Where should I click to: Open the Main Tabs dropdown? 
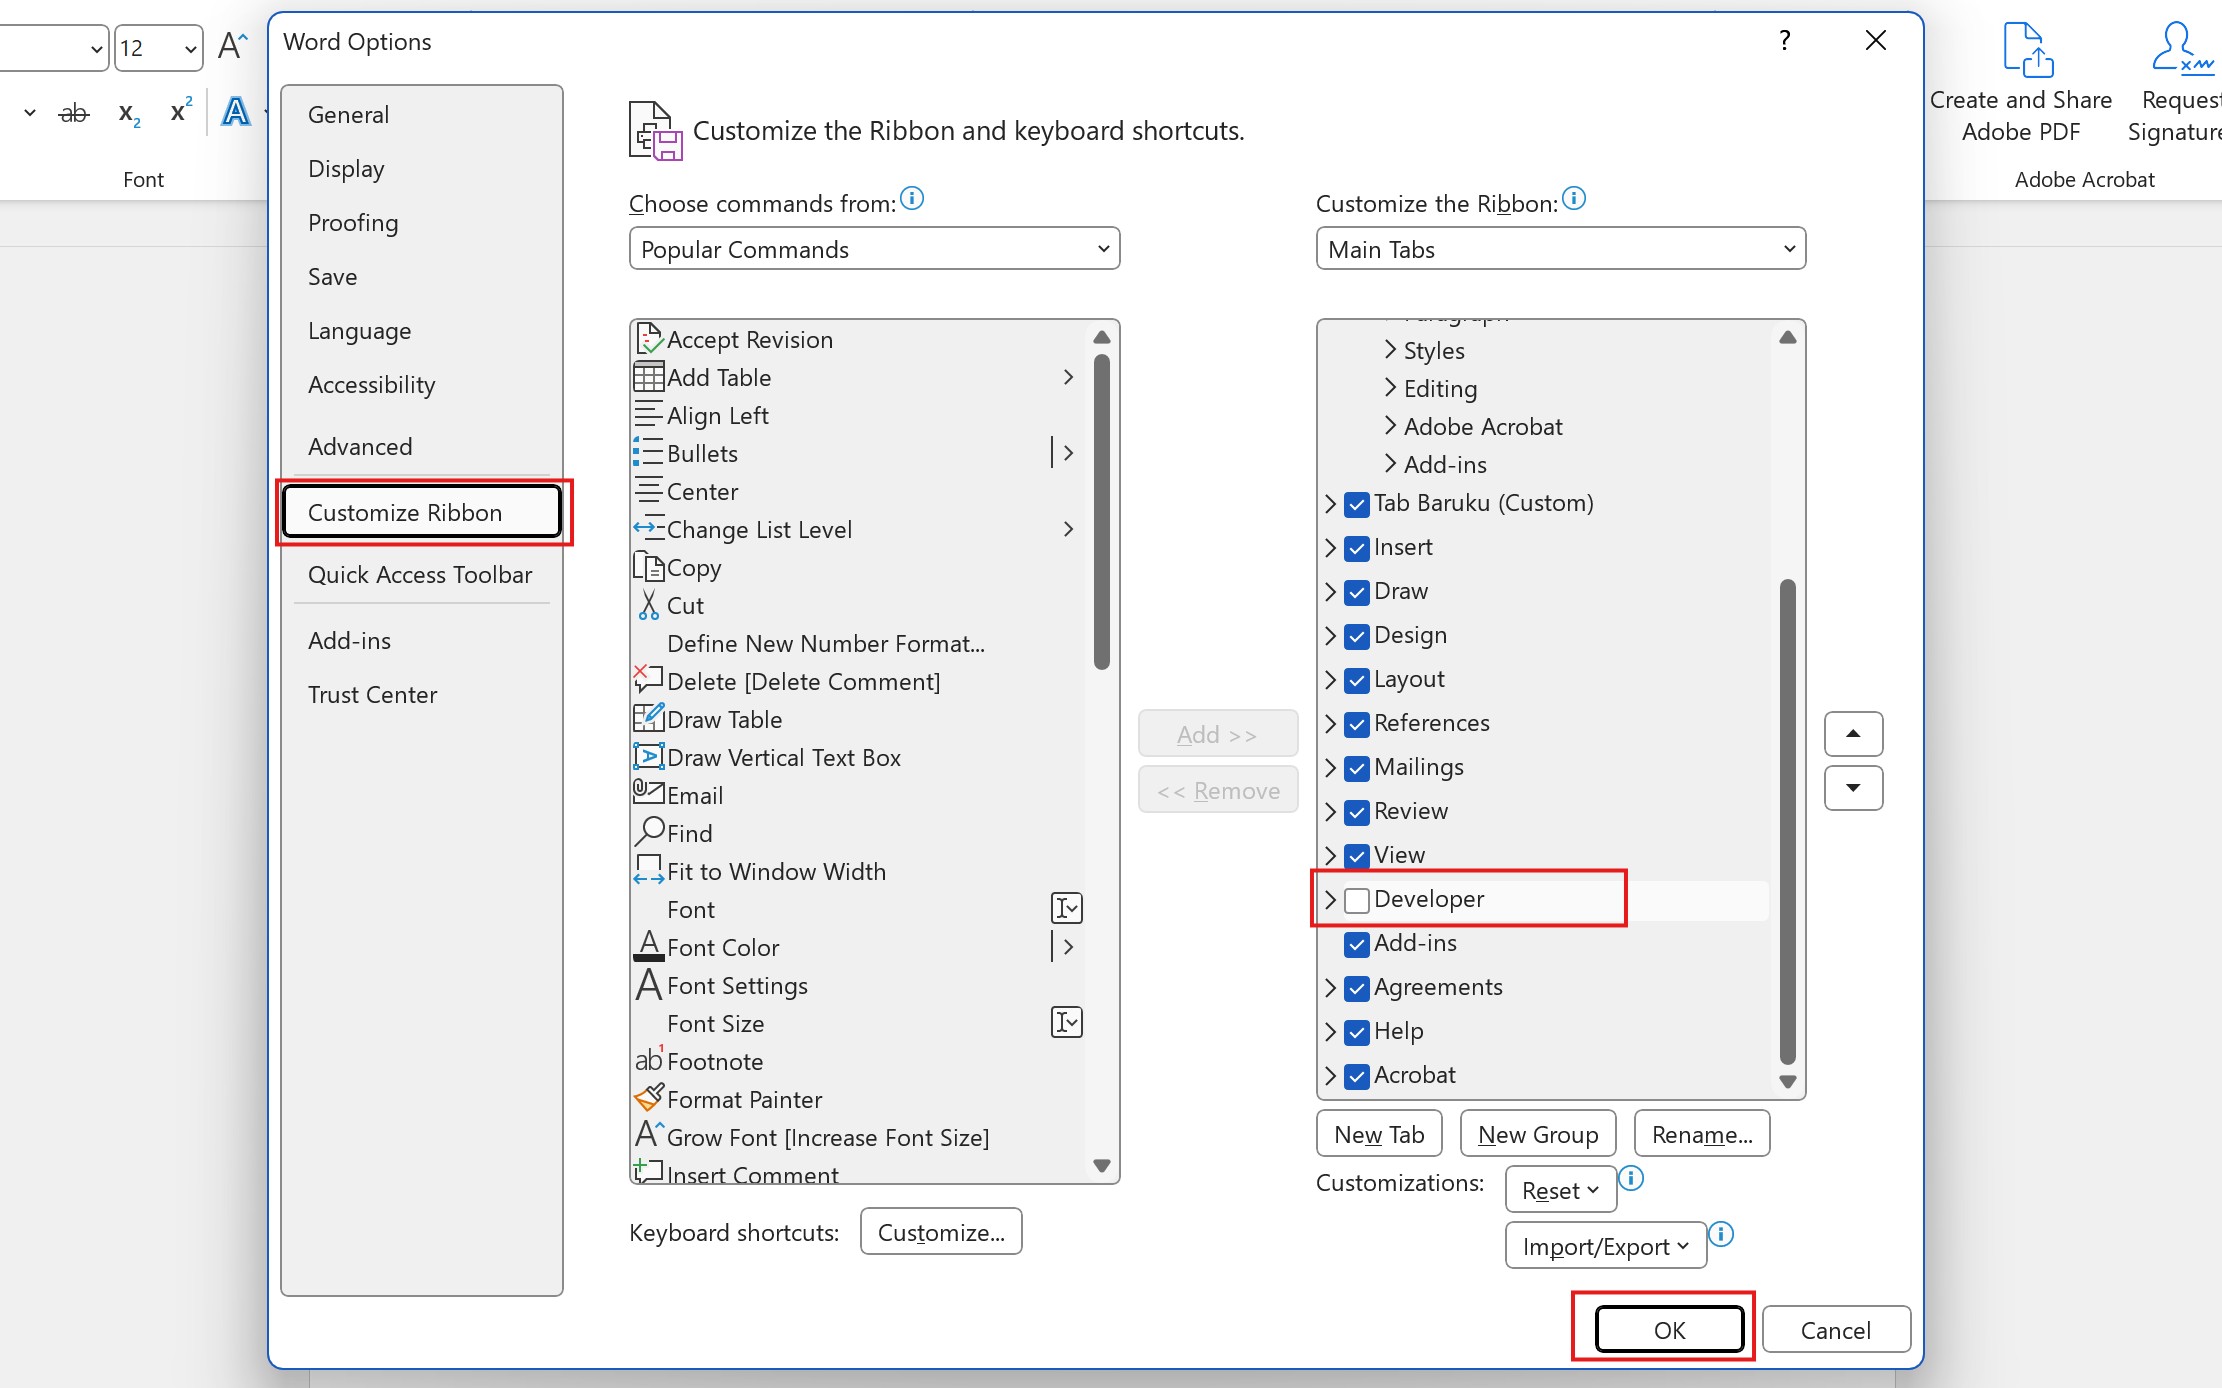coord(1560,249)
